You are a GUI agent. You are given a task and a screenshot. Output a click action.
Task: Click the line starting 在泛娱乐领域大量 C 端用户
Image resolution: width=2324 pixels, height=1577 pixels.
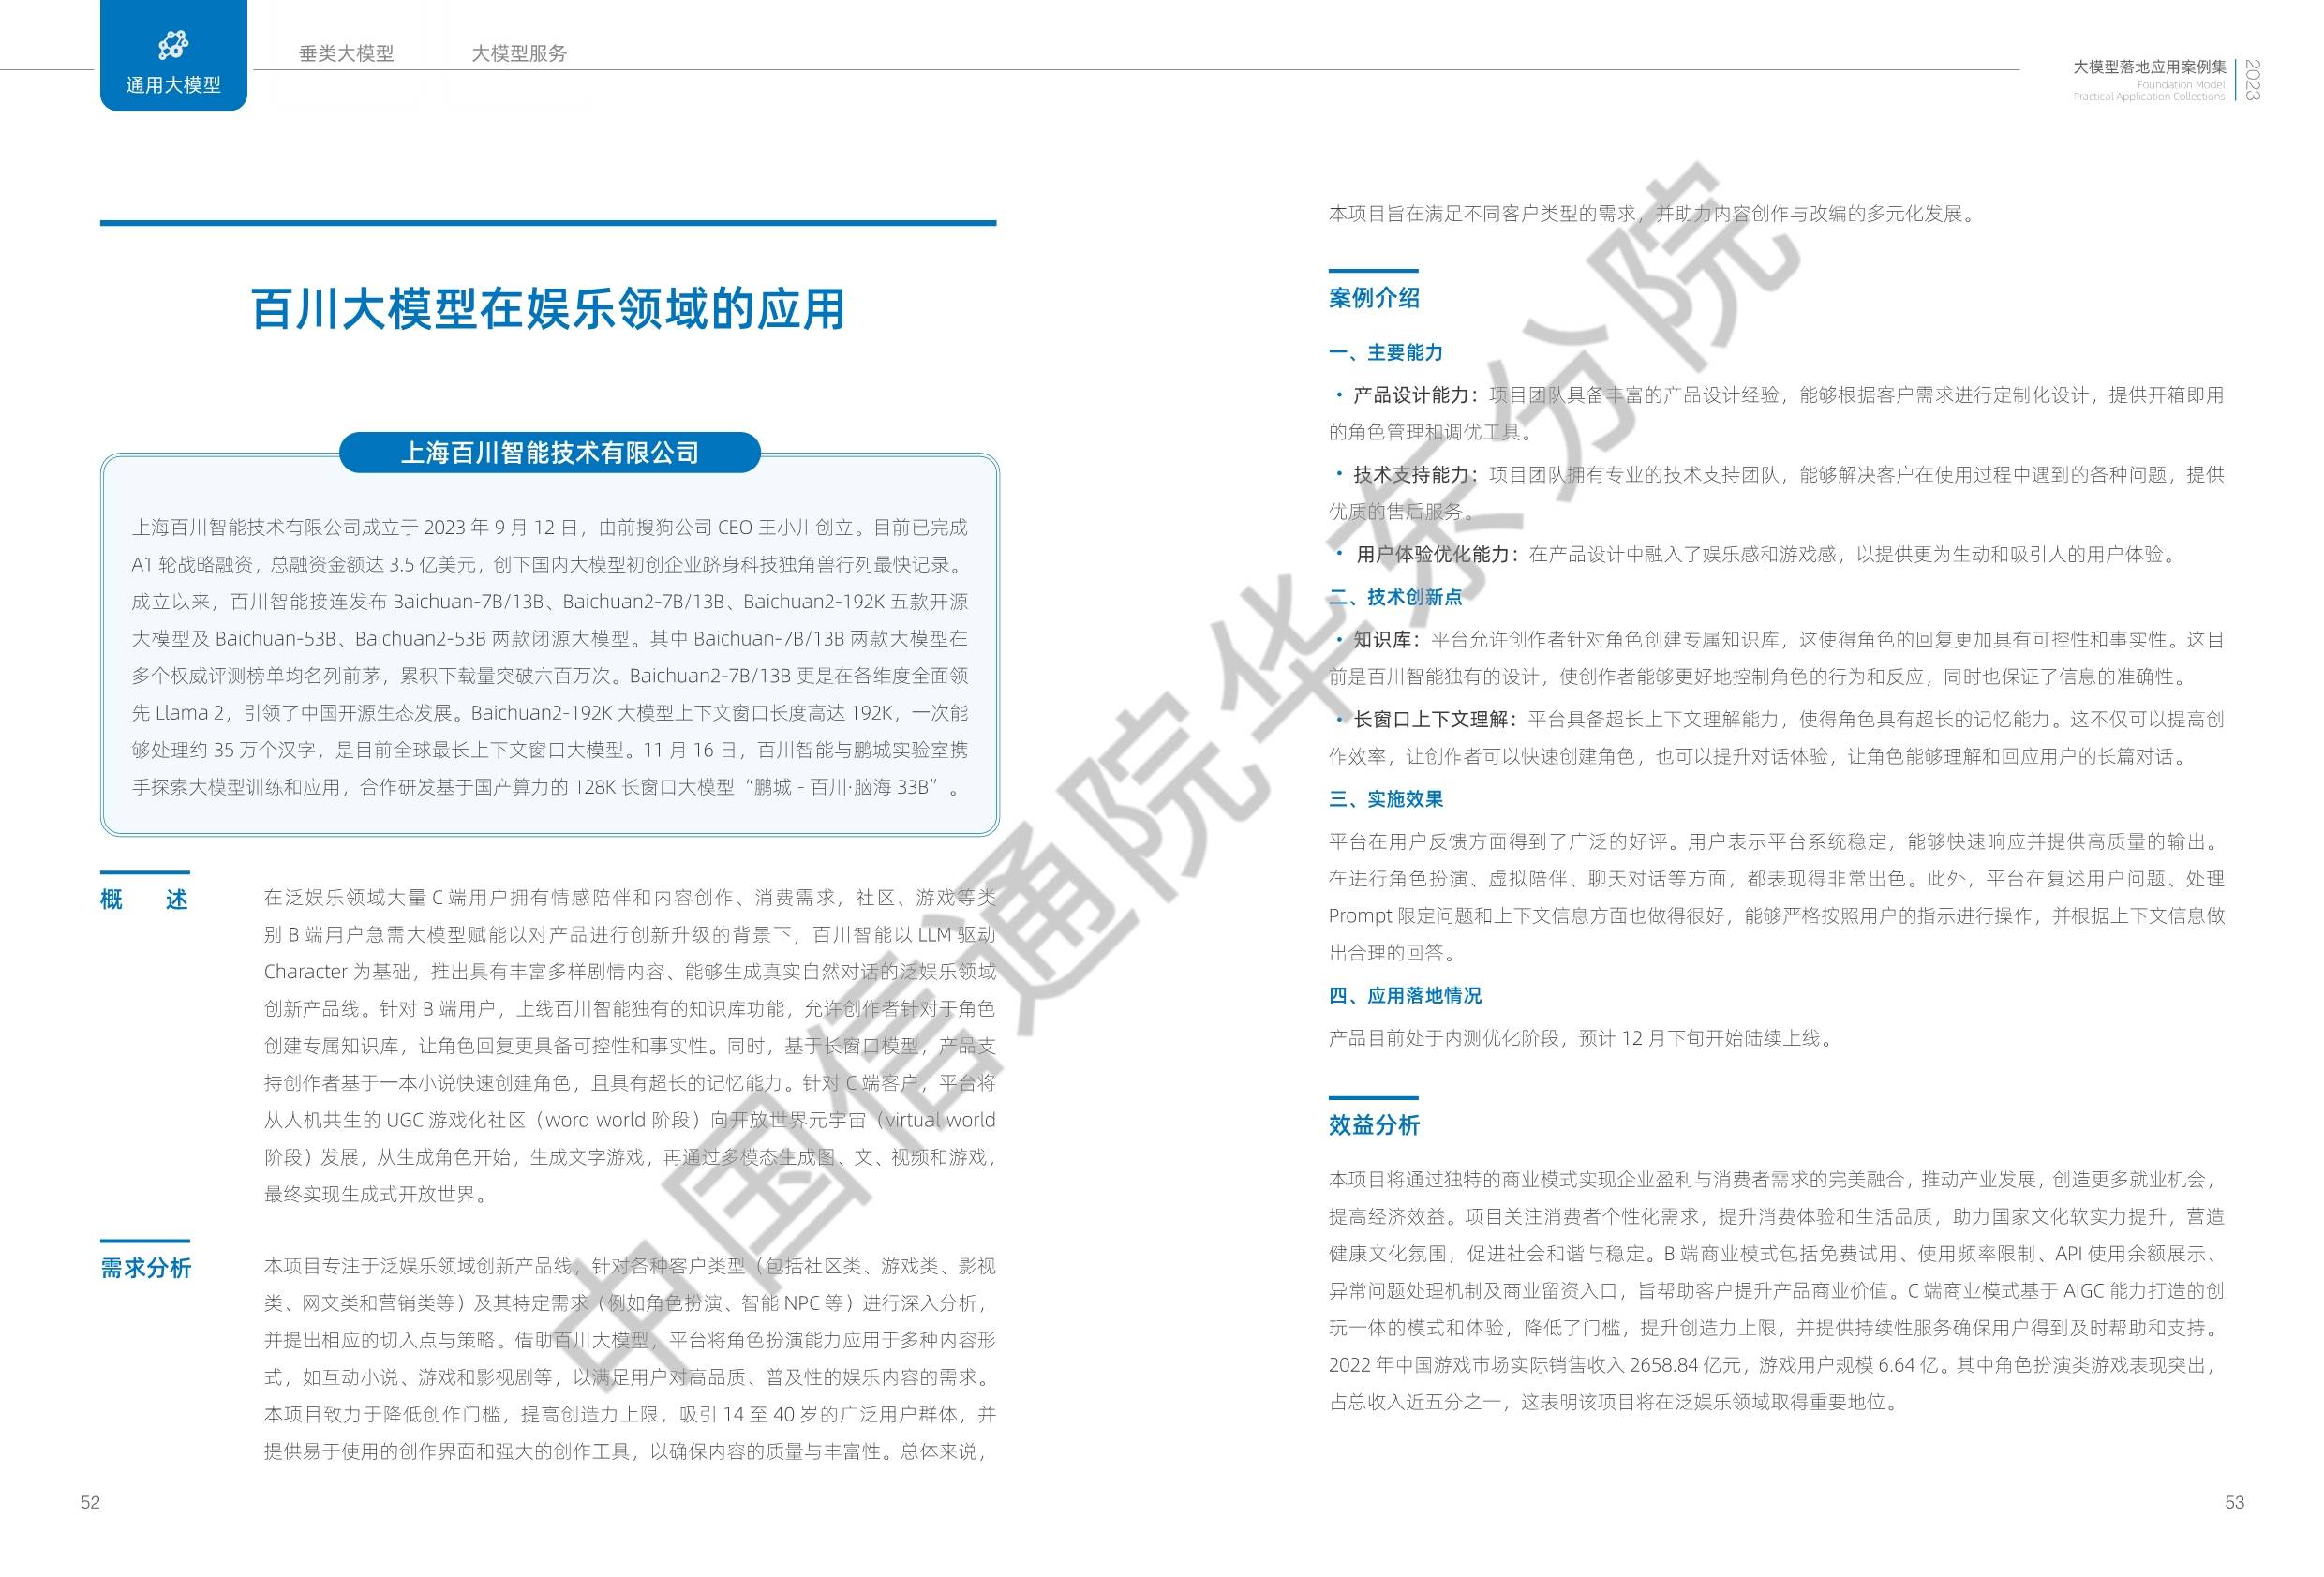click(x=630, y=897)
